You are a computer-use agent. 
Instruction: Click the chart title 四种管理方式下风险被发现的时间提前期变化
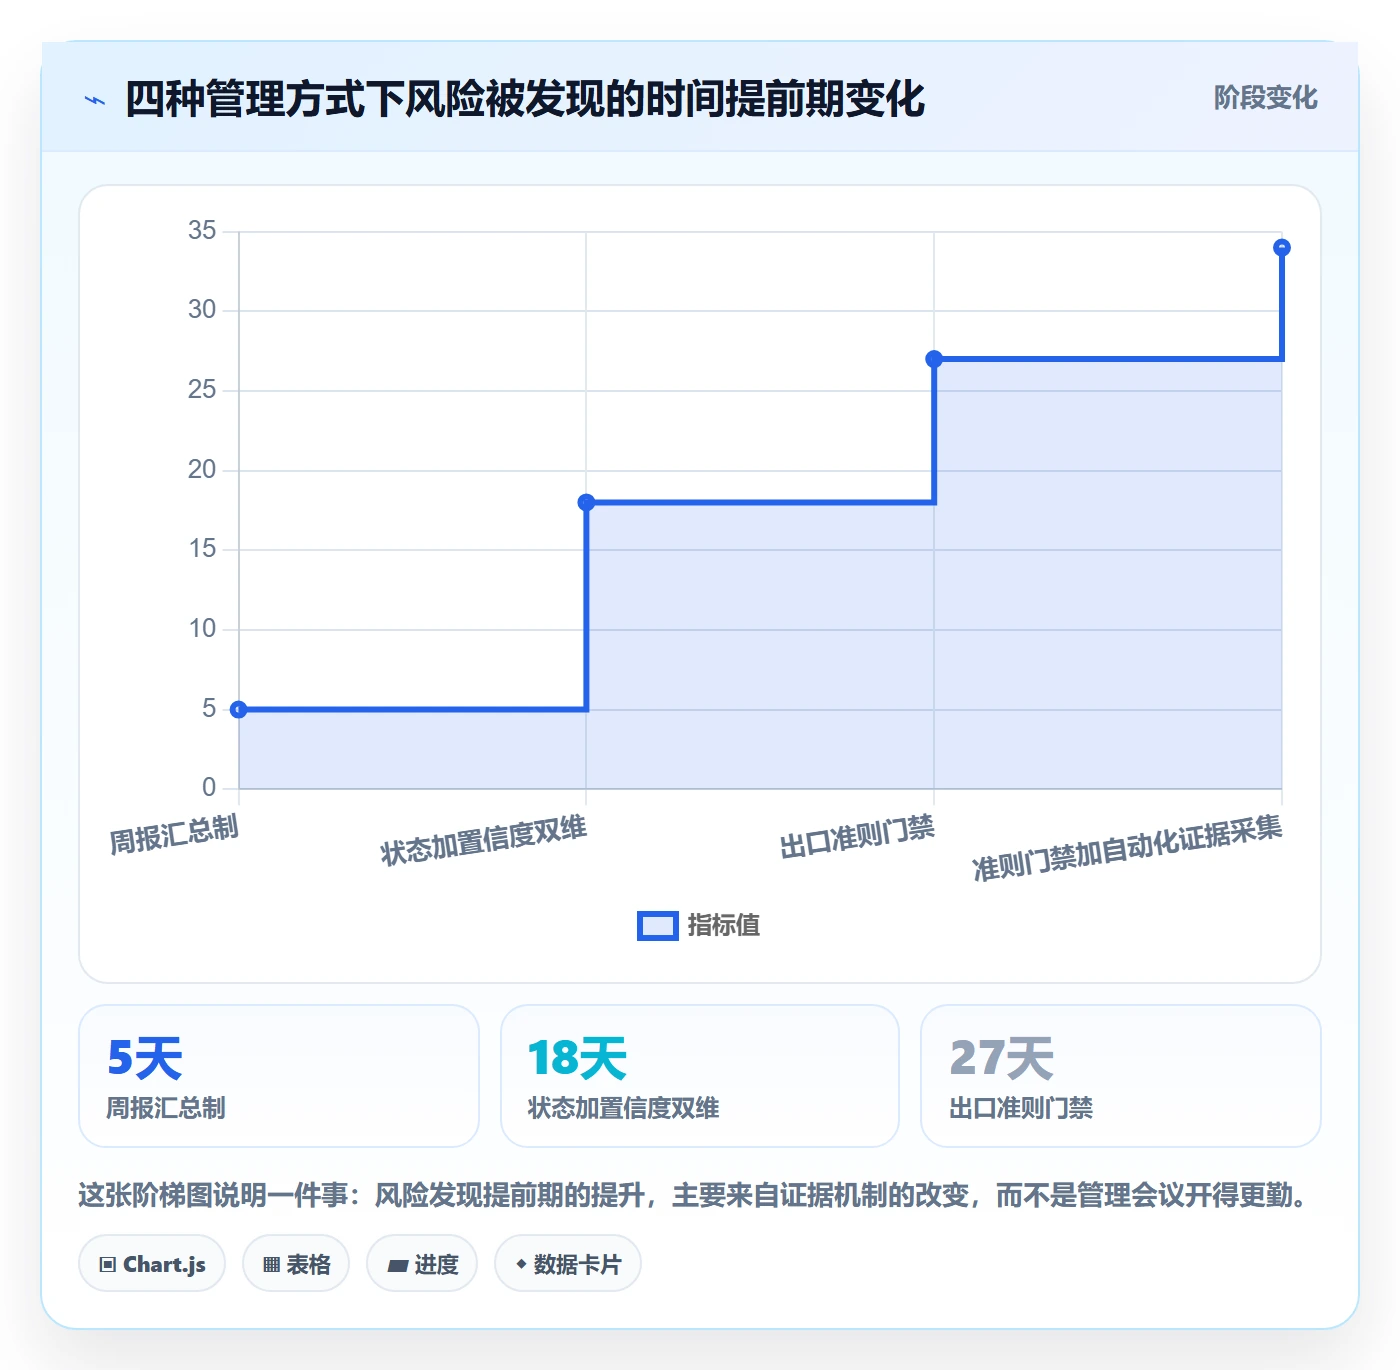click(x=525, y=99)
